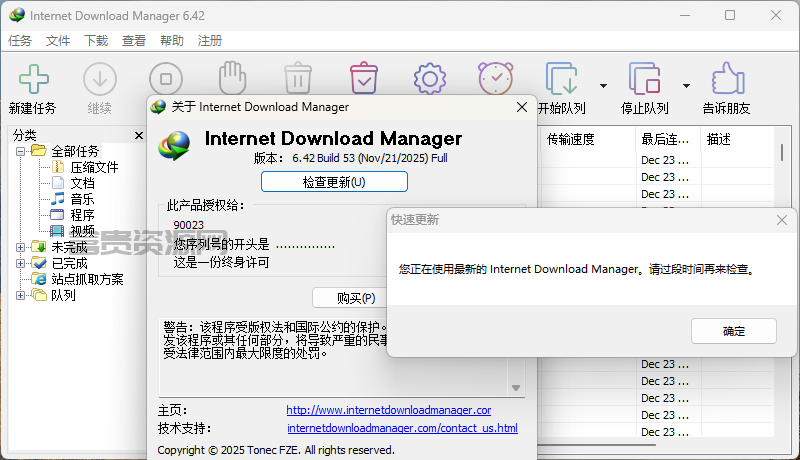Click the 传输速度 column header
Image resolution: width=800 pixels, height=460 pixels.
pyautogui.click(x=588, y=139)
